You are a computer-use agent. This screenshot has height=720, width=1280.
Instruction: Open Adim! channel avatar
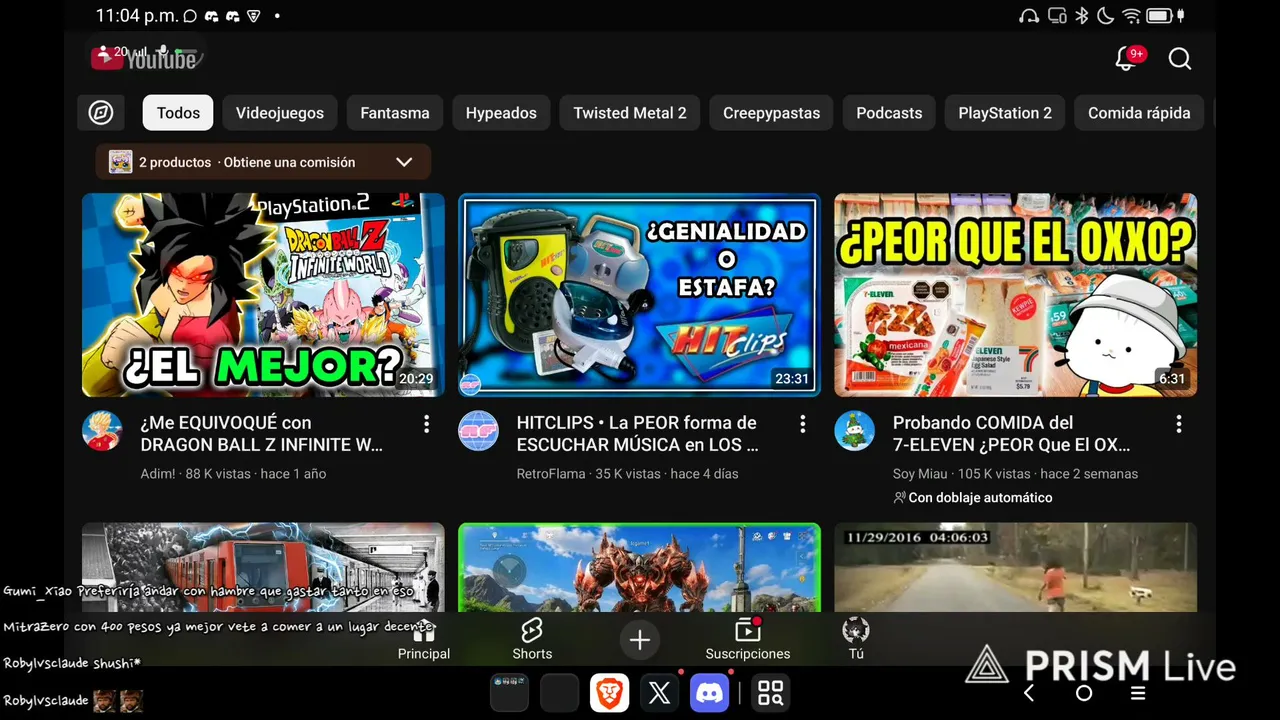[x=102, y=431]
